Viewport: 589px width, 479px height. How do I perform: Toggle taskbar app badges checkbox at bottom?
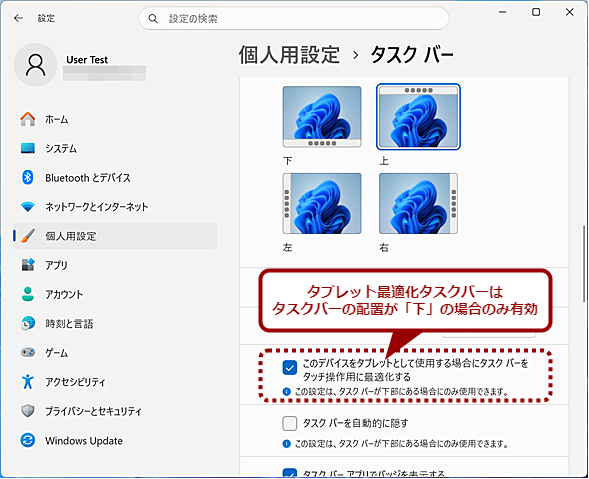click(x=290, y=473)
